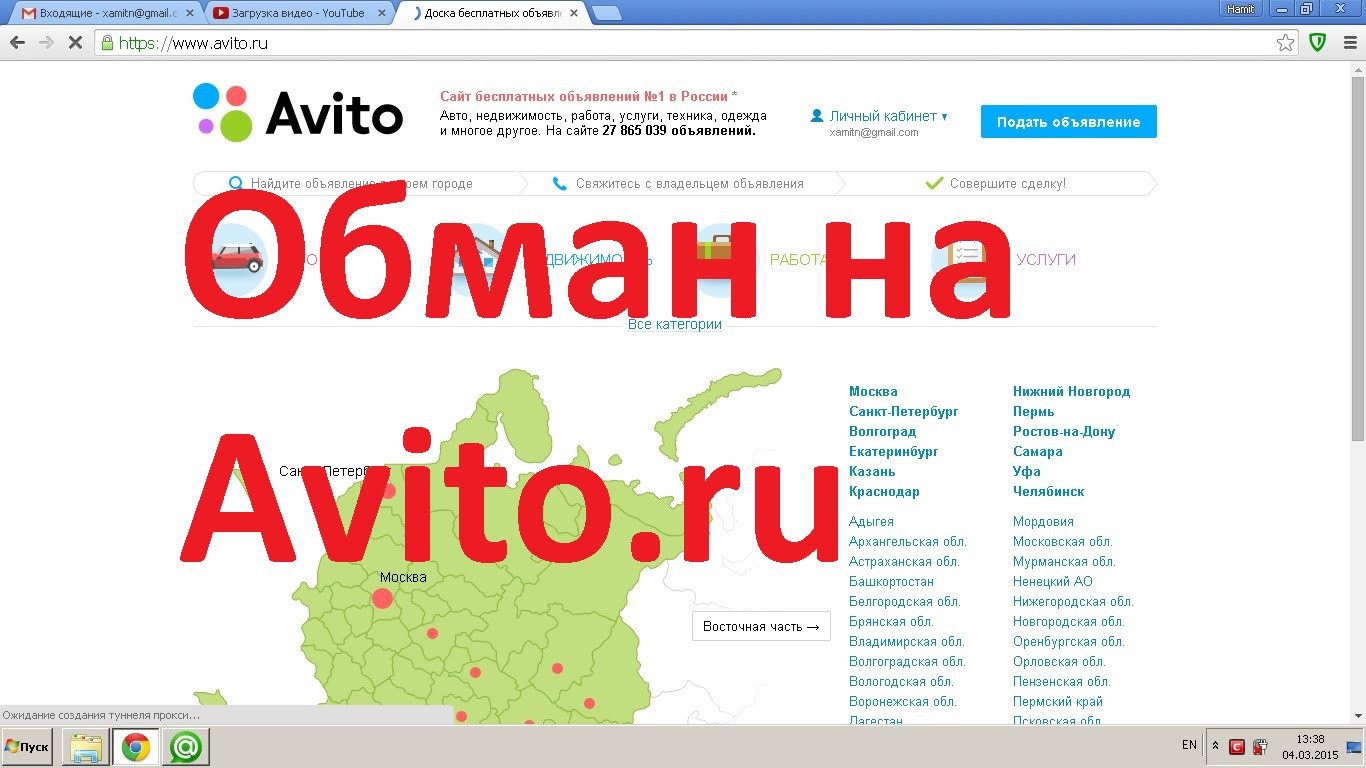Click the Подать объявление button
The width and height of the screenshot is (1366, 768).
tap(1068, 122)
